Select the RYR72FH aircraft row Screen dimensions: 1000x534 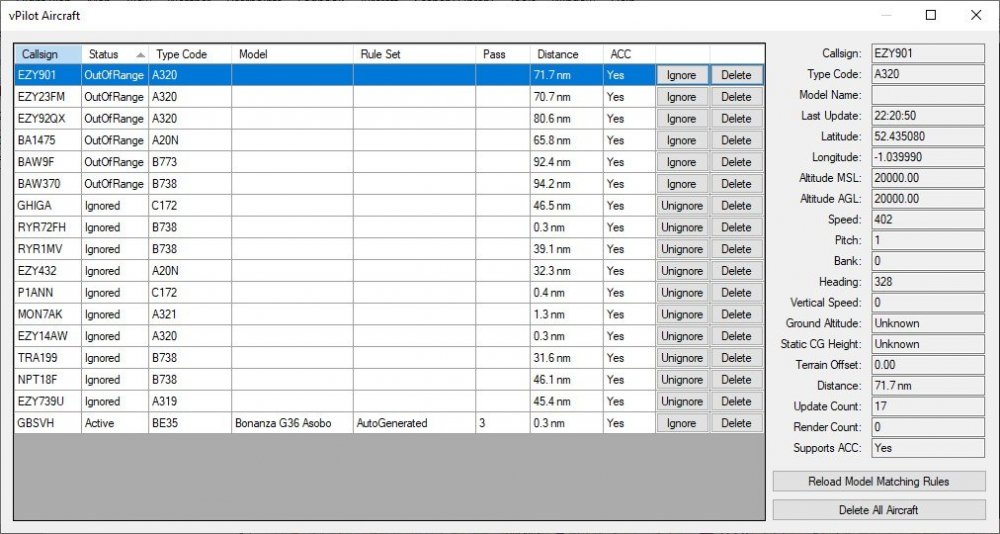coord(44,228)
